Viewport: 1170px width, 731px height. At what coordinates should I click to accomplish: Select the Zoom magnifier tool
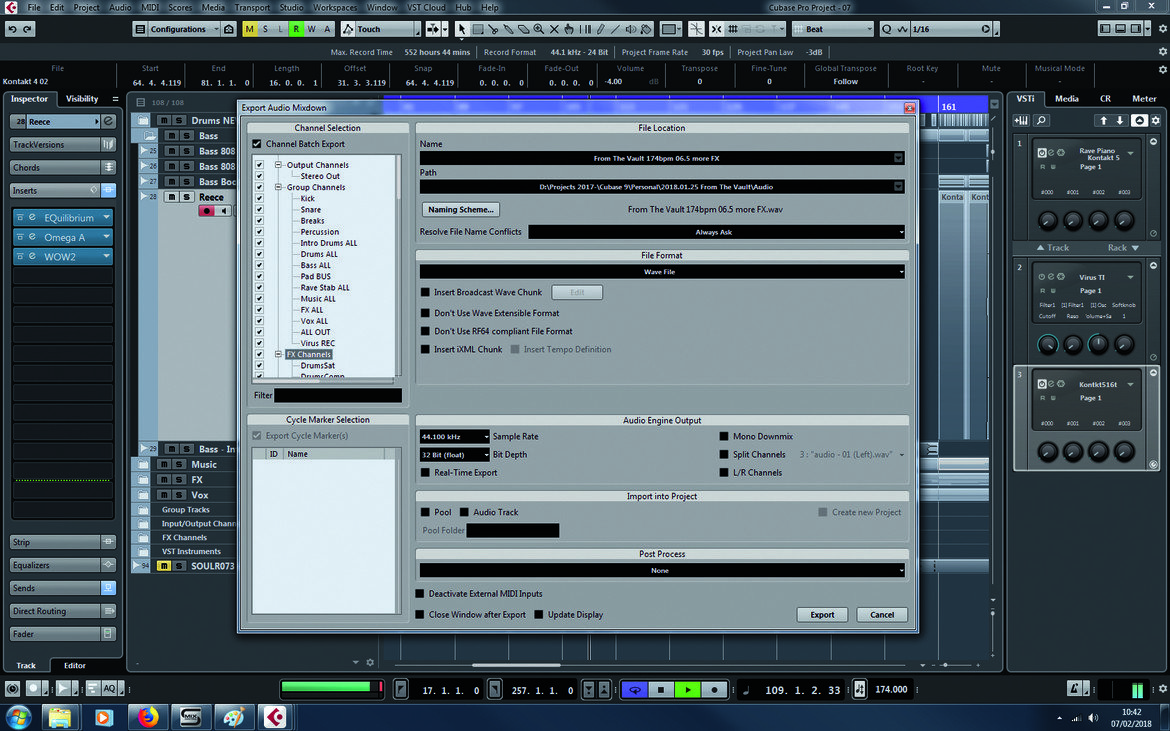[539, 29]
